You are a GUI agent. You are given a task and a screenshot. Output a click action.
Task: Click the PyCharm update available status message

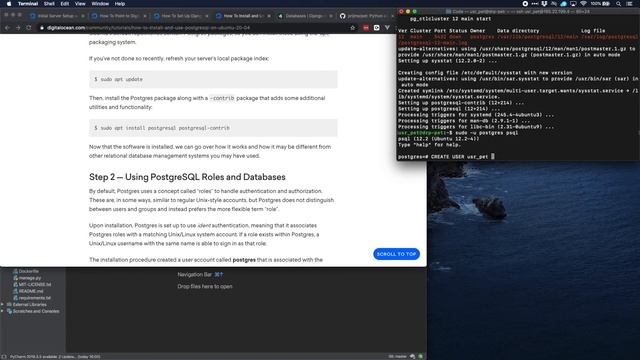pos(55,357)
